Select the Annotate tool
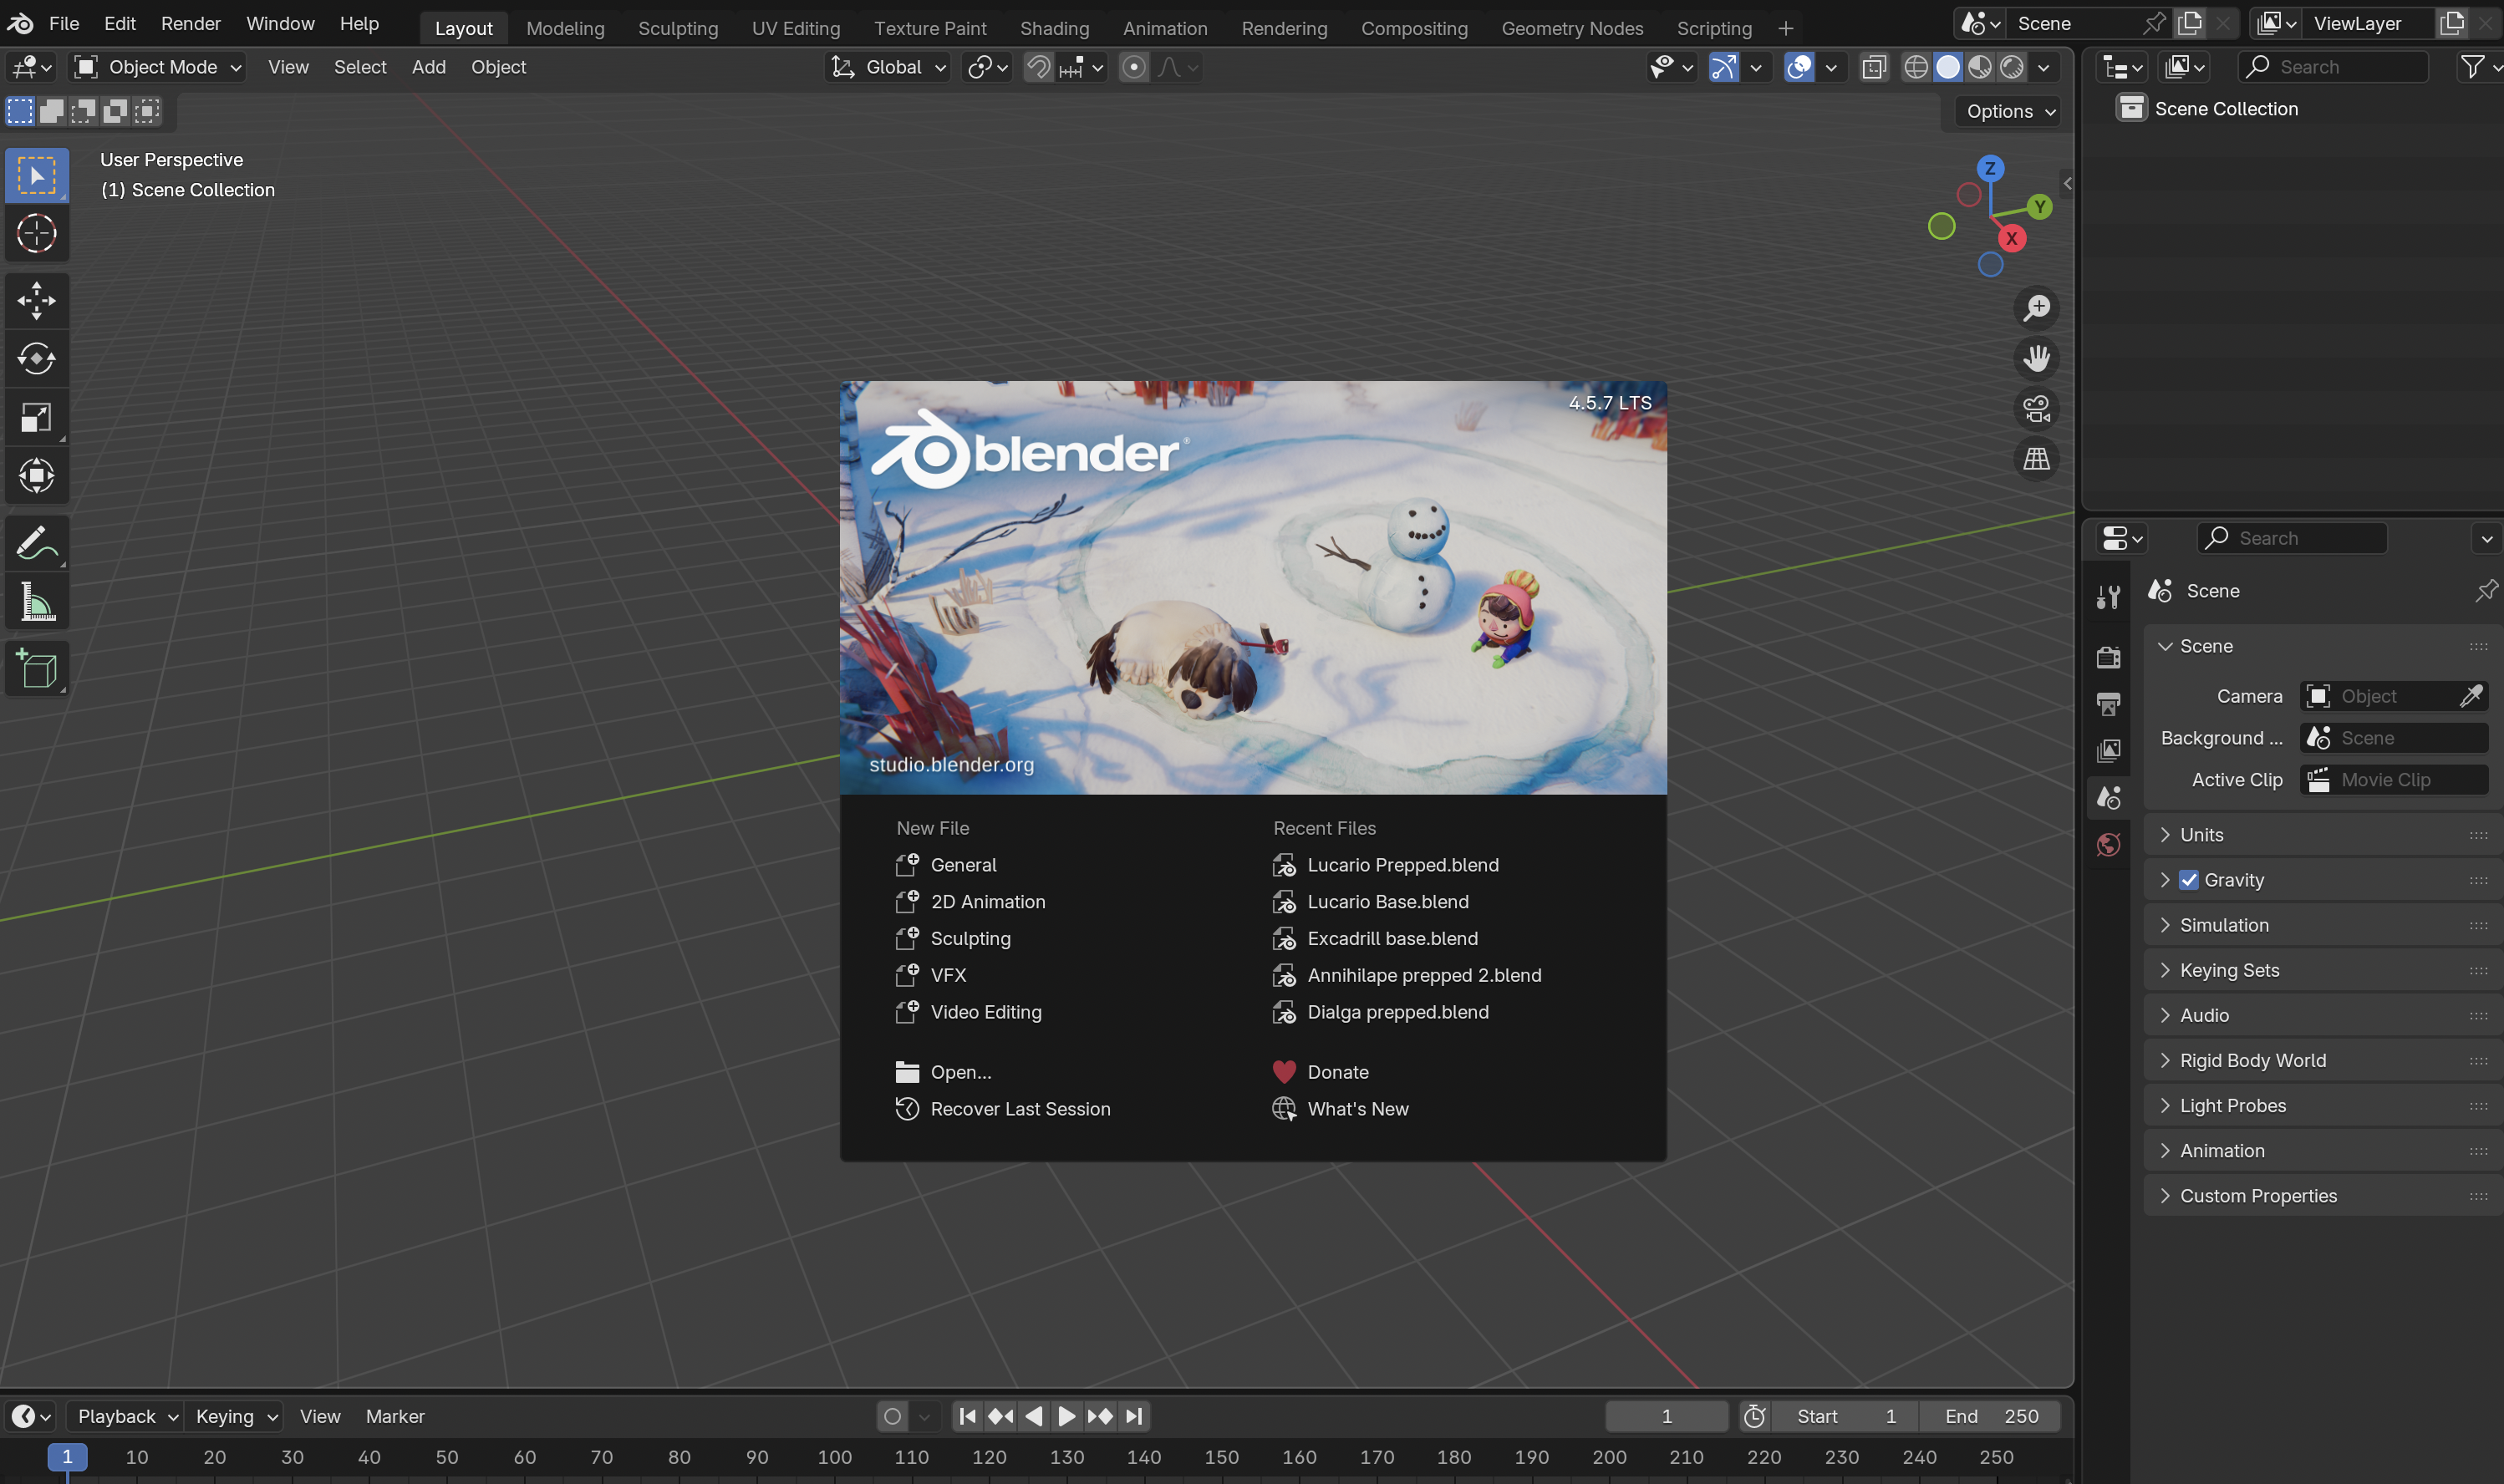 tap(37, 543)
